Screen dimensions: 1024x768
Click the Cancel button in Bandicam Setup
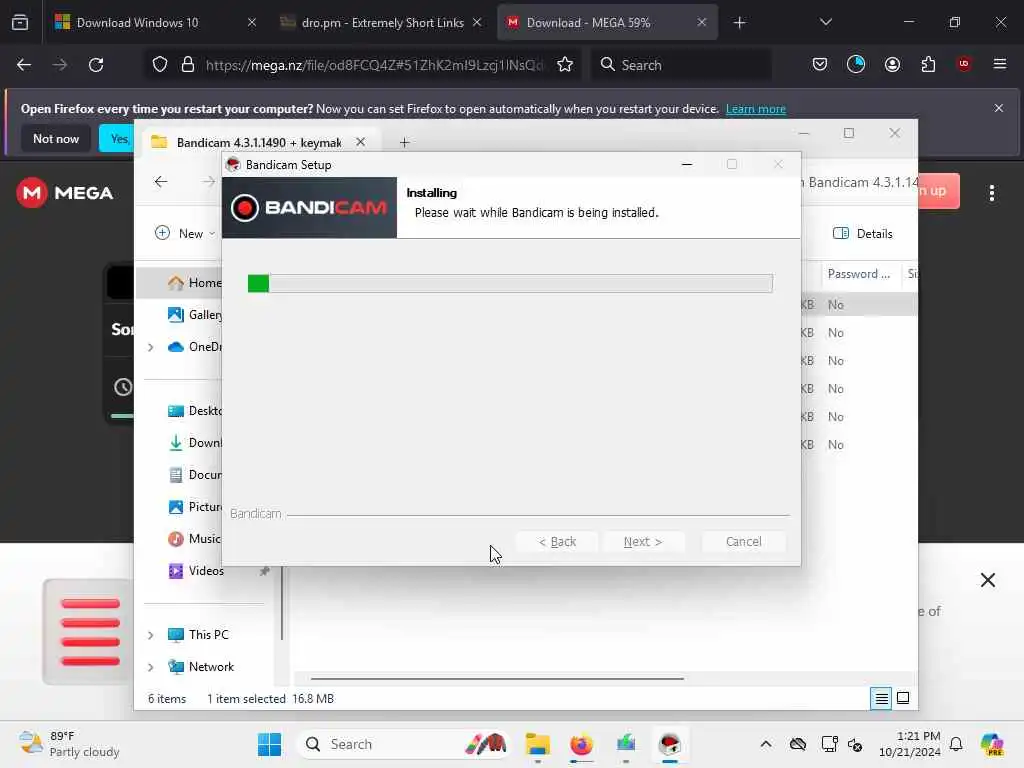[x=743, y=541]
